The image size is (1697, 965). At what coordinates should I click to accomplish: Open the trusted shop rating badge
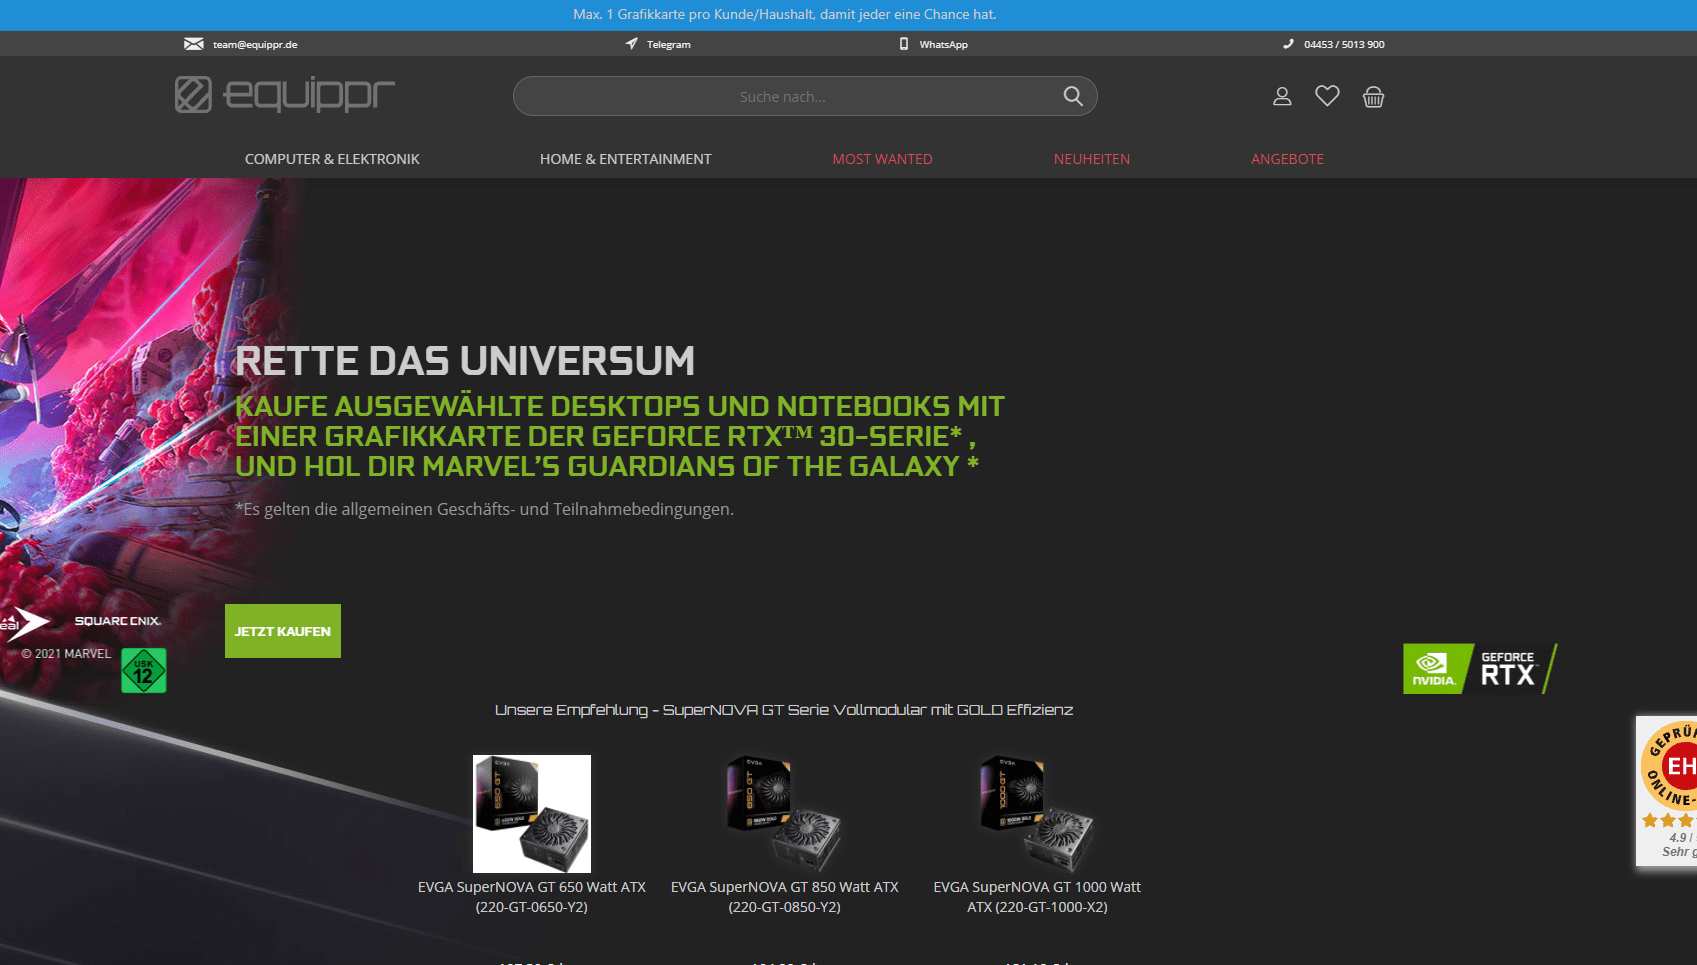1667,790
